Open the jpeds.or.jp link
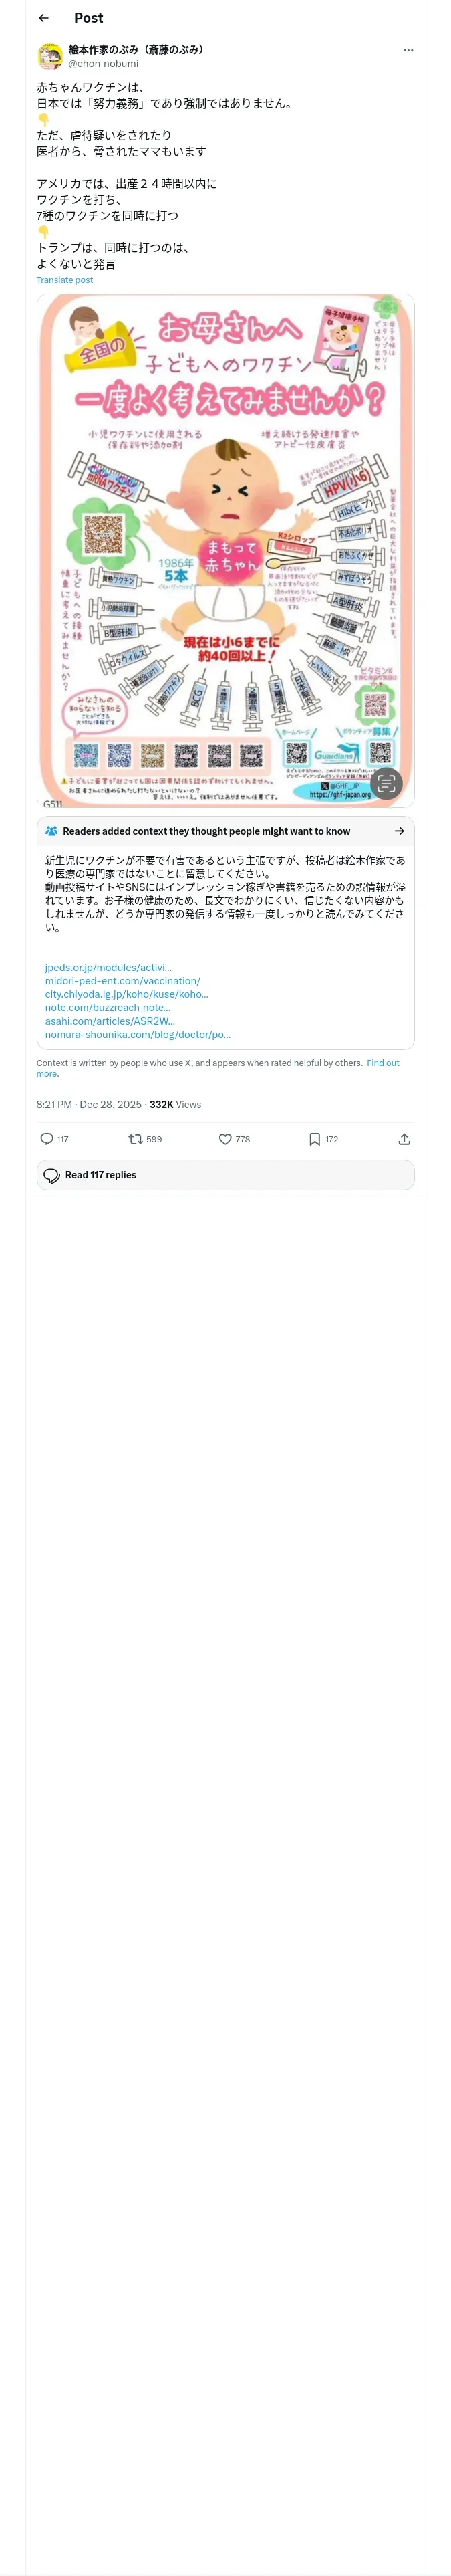The width and height of the screenshot is (451, 2576). pyautogui.click(x=108, y=967)
